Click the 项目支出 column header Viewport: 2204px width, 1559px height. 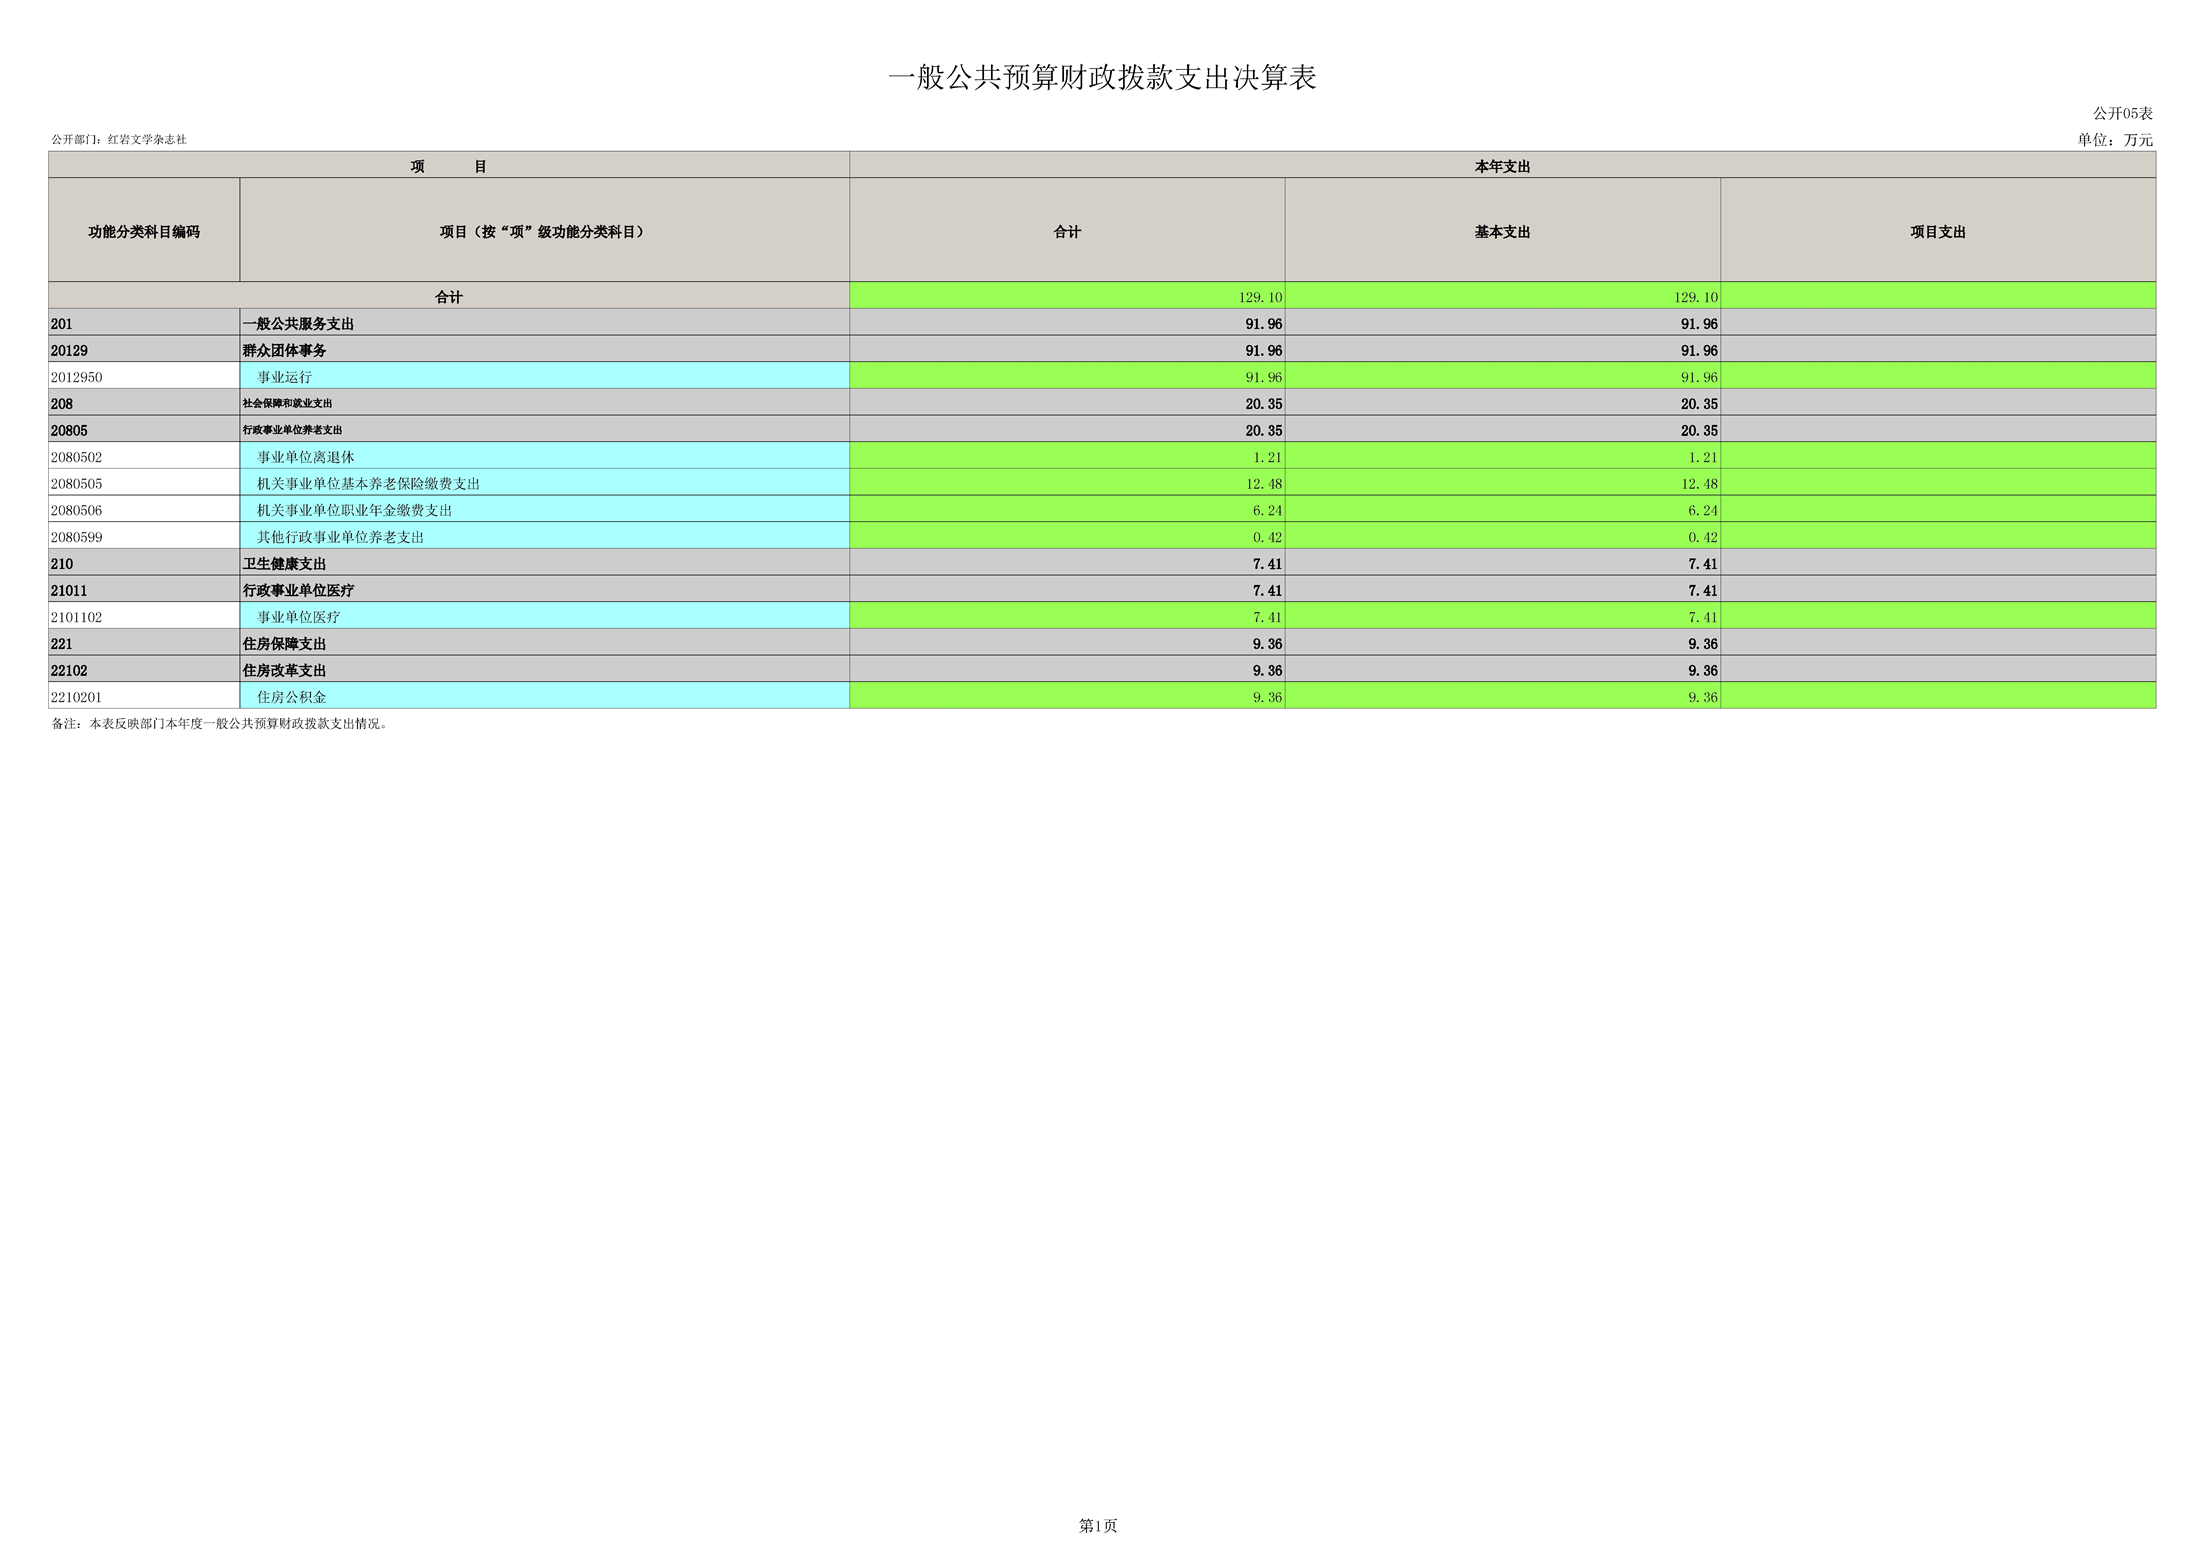1937,231
